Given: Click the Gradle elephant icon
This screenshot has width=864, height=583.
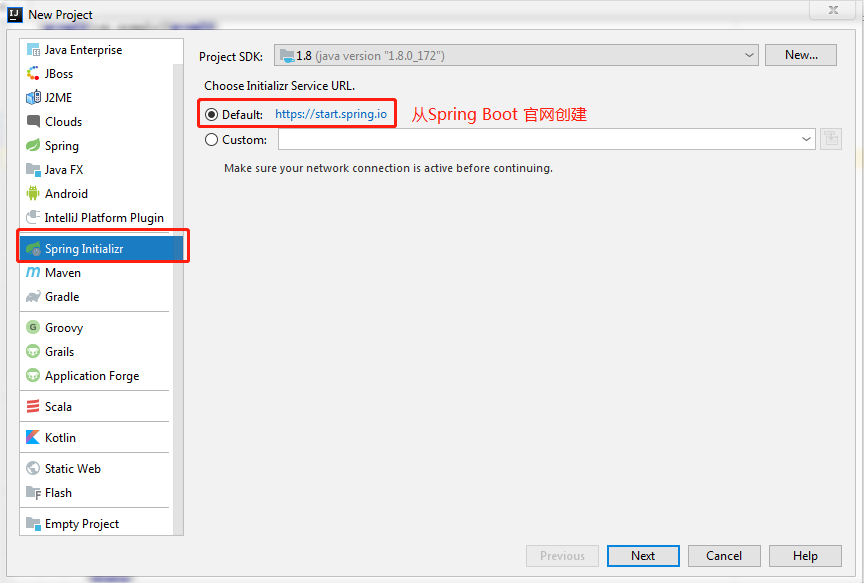Looking at the screenshot, I should click(x=33, y=296).
